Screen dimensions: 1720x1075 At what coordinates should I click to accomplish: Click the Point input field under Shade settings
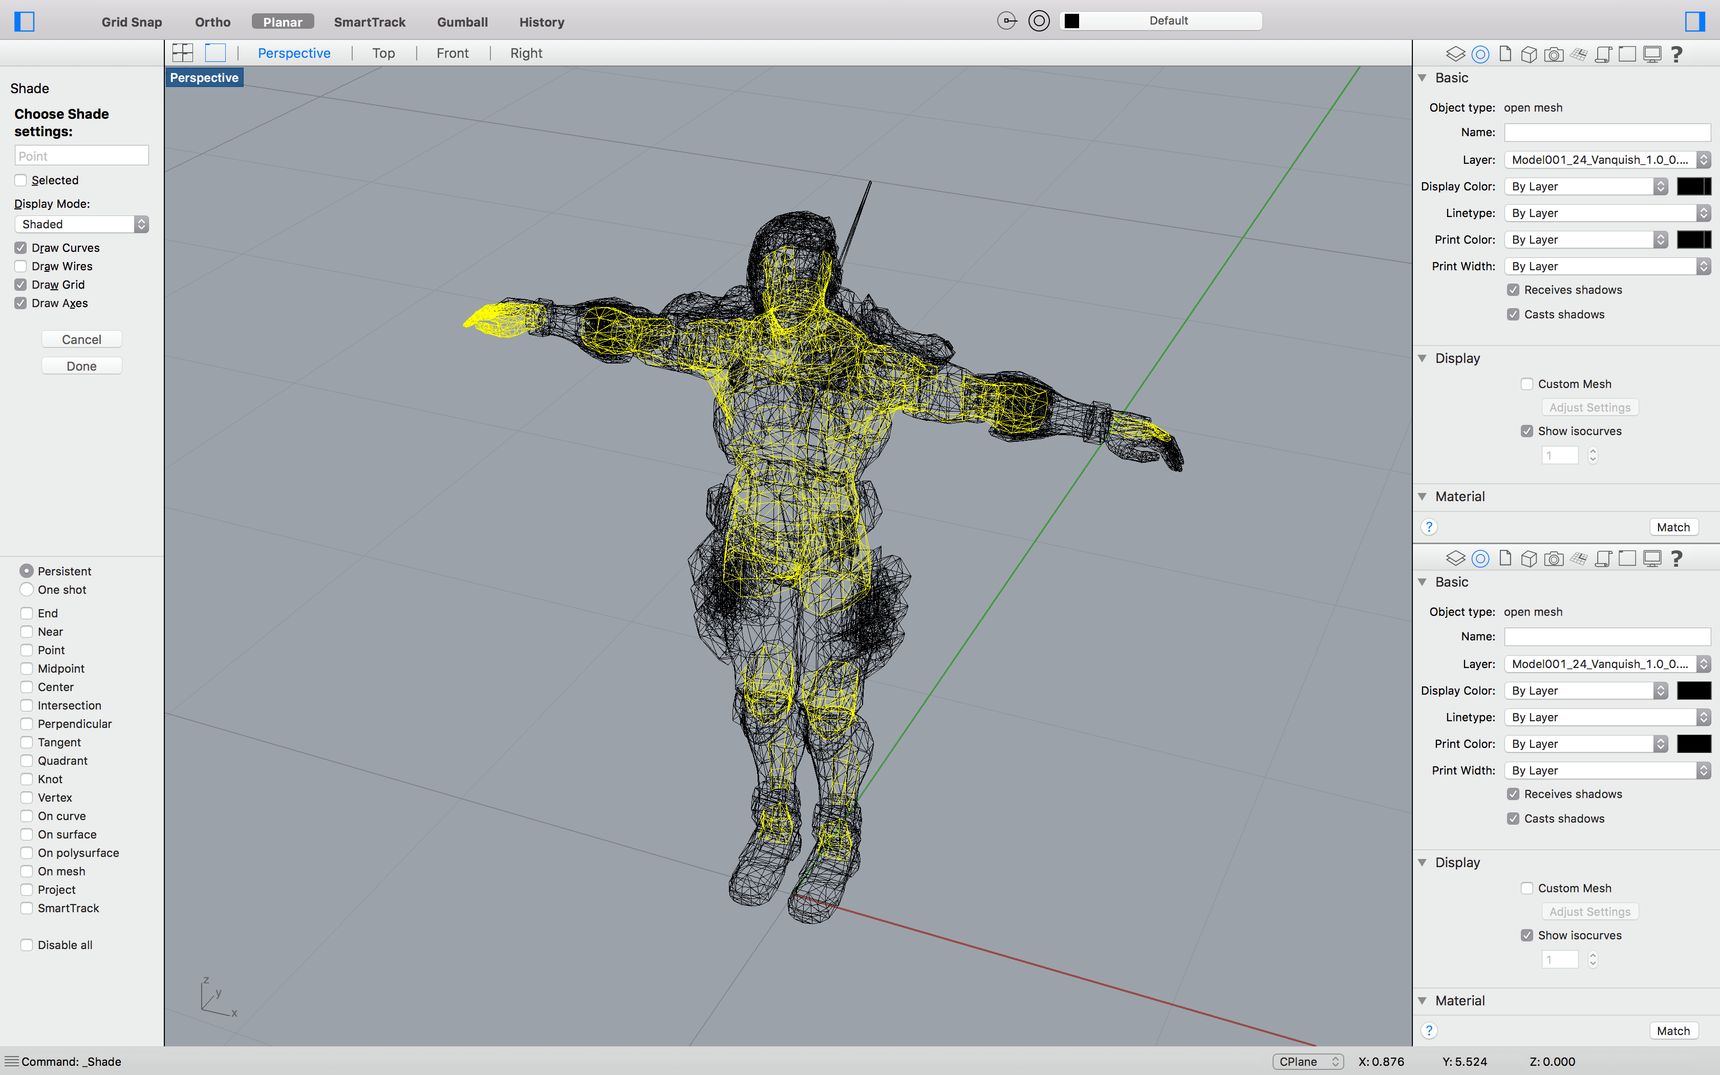[82, 156]
